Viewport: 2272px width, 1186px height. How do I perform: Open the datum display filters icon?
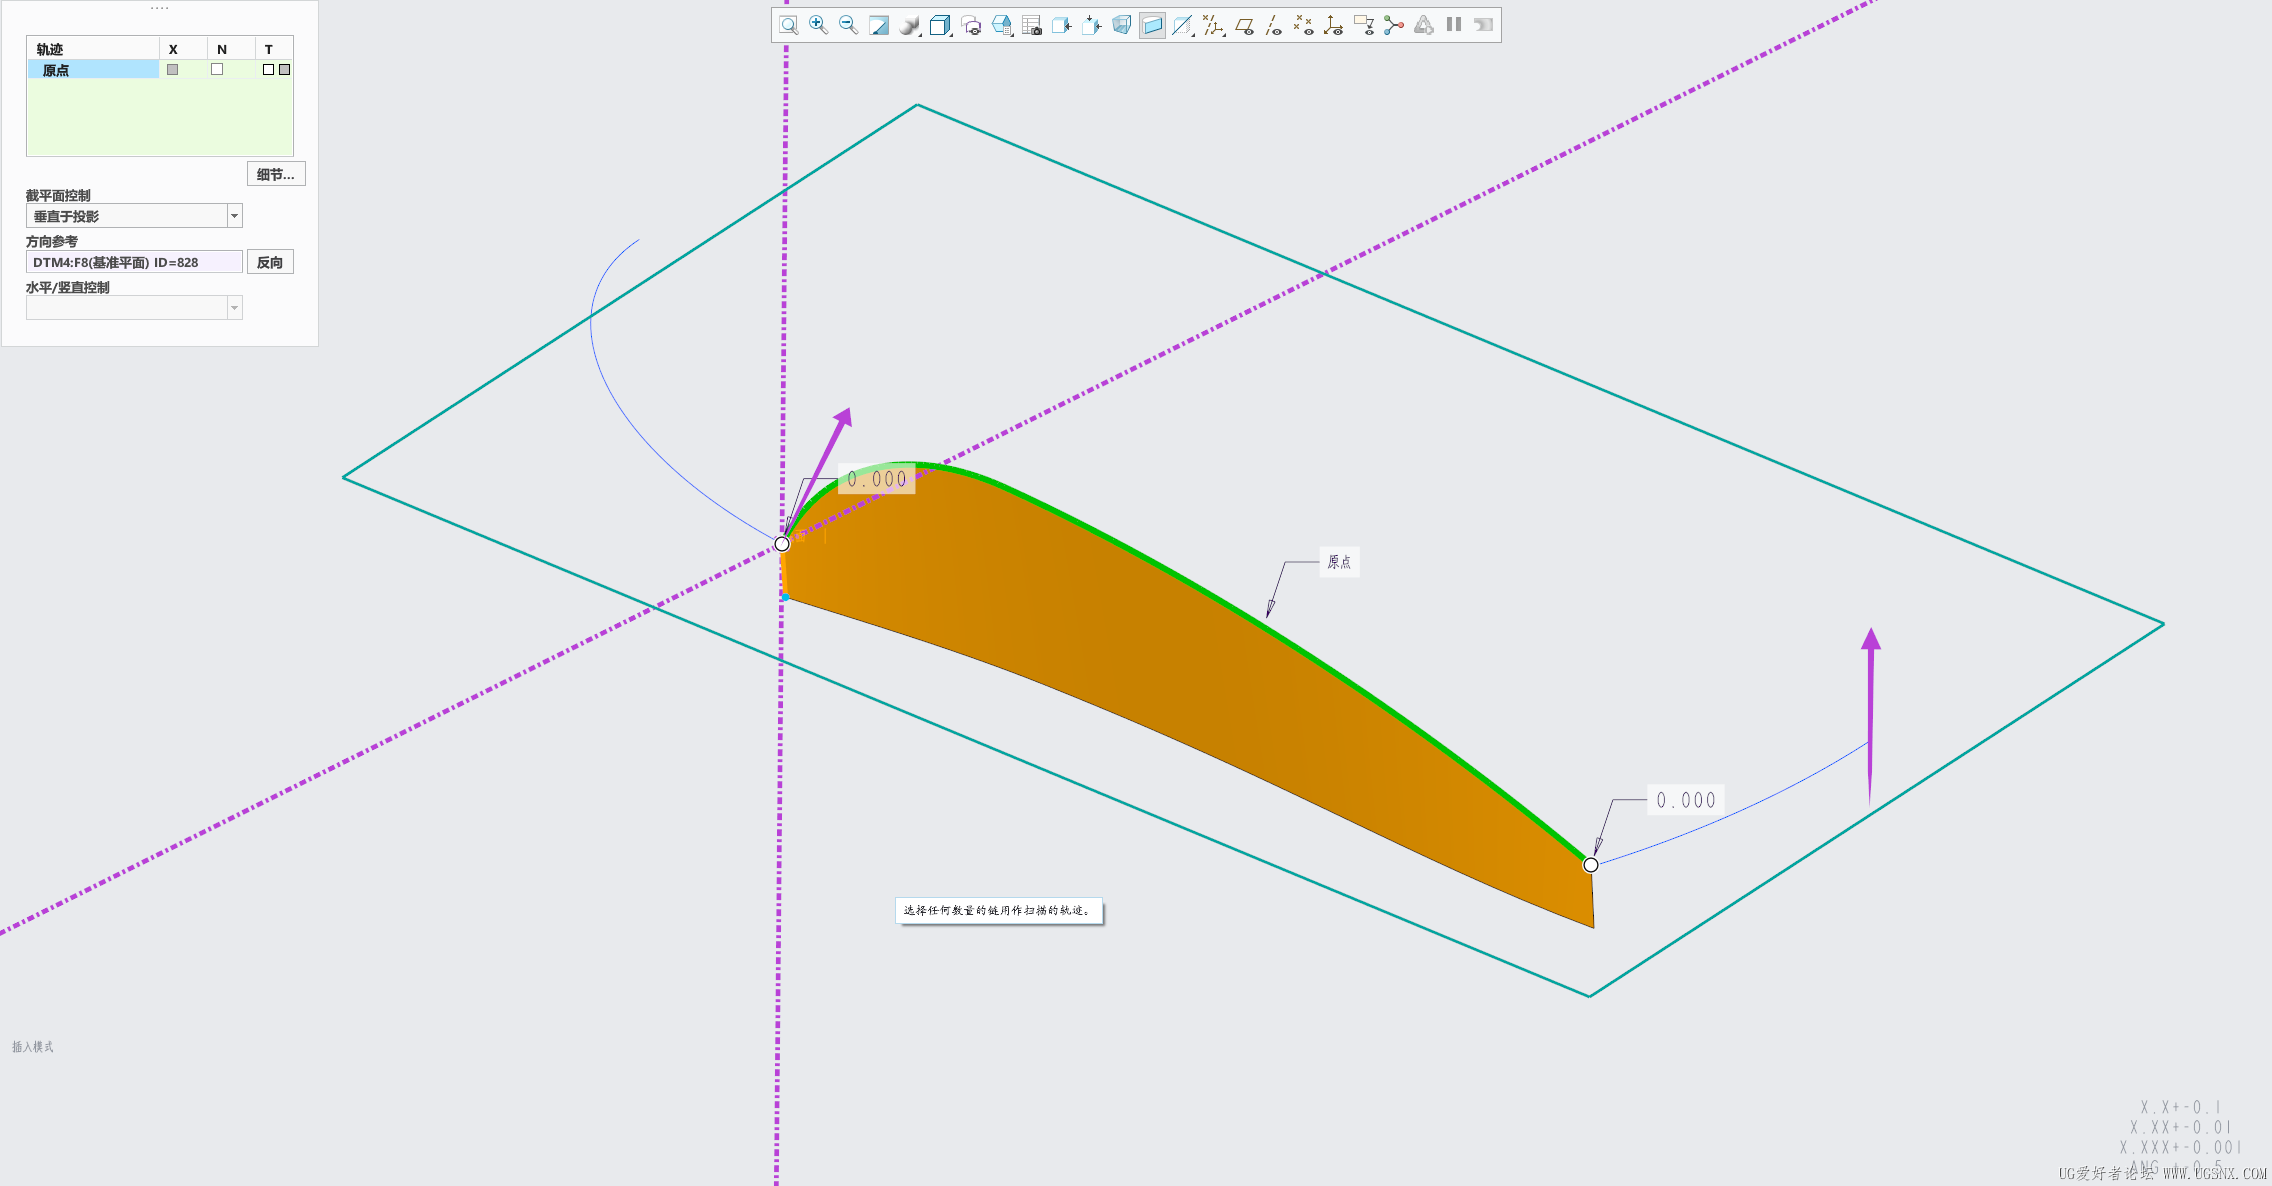click(1213, 25)
